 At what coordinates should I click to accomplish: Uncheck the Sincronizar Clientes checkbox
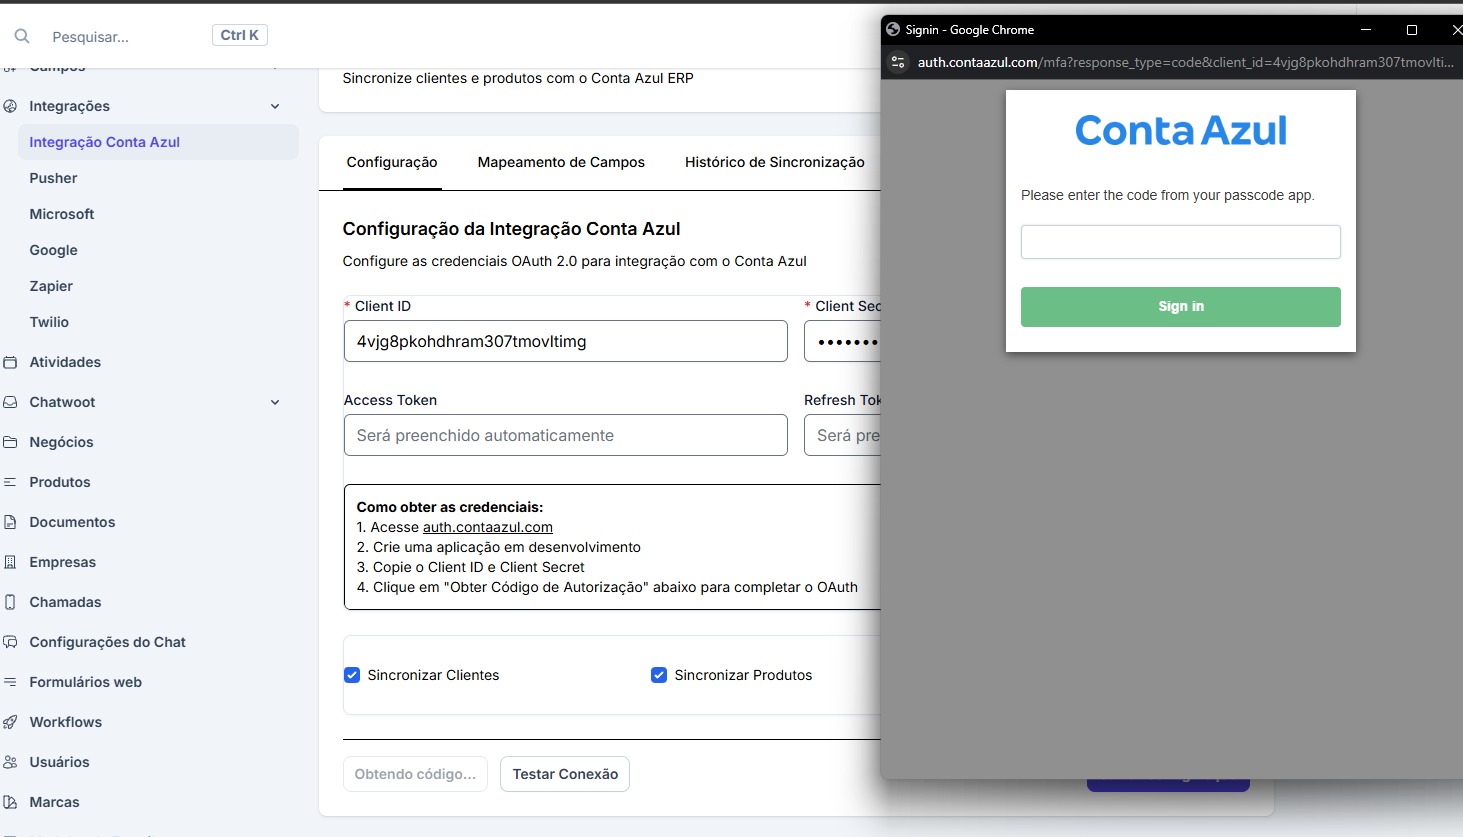pos(352,675)
